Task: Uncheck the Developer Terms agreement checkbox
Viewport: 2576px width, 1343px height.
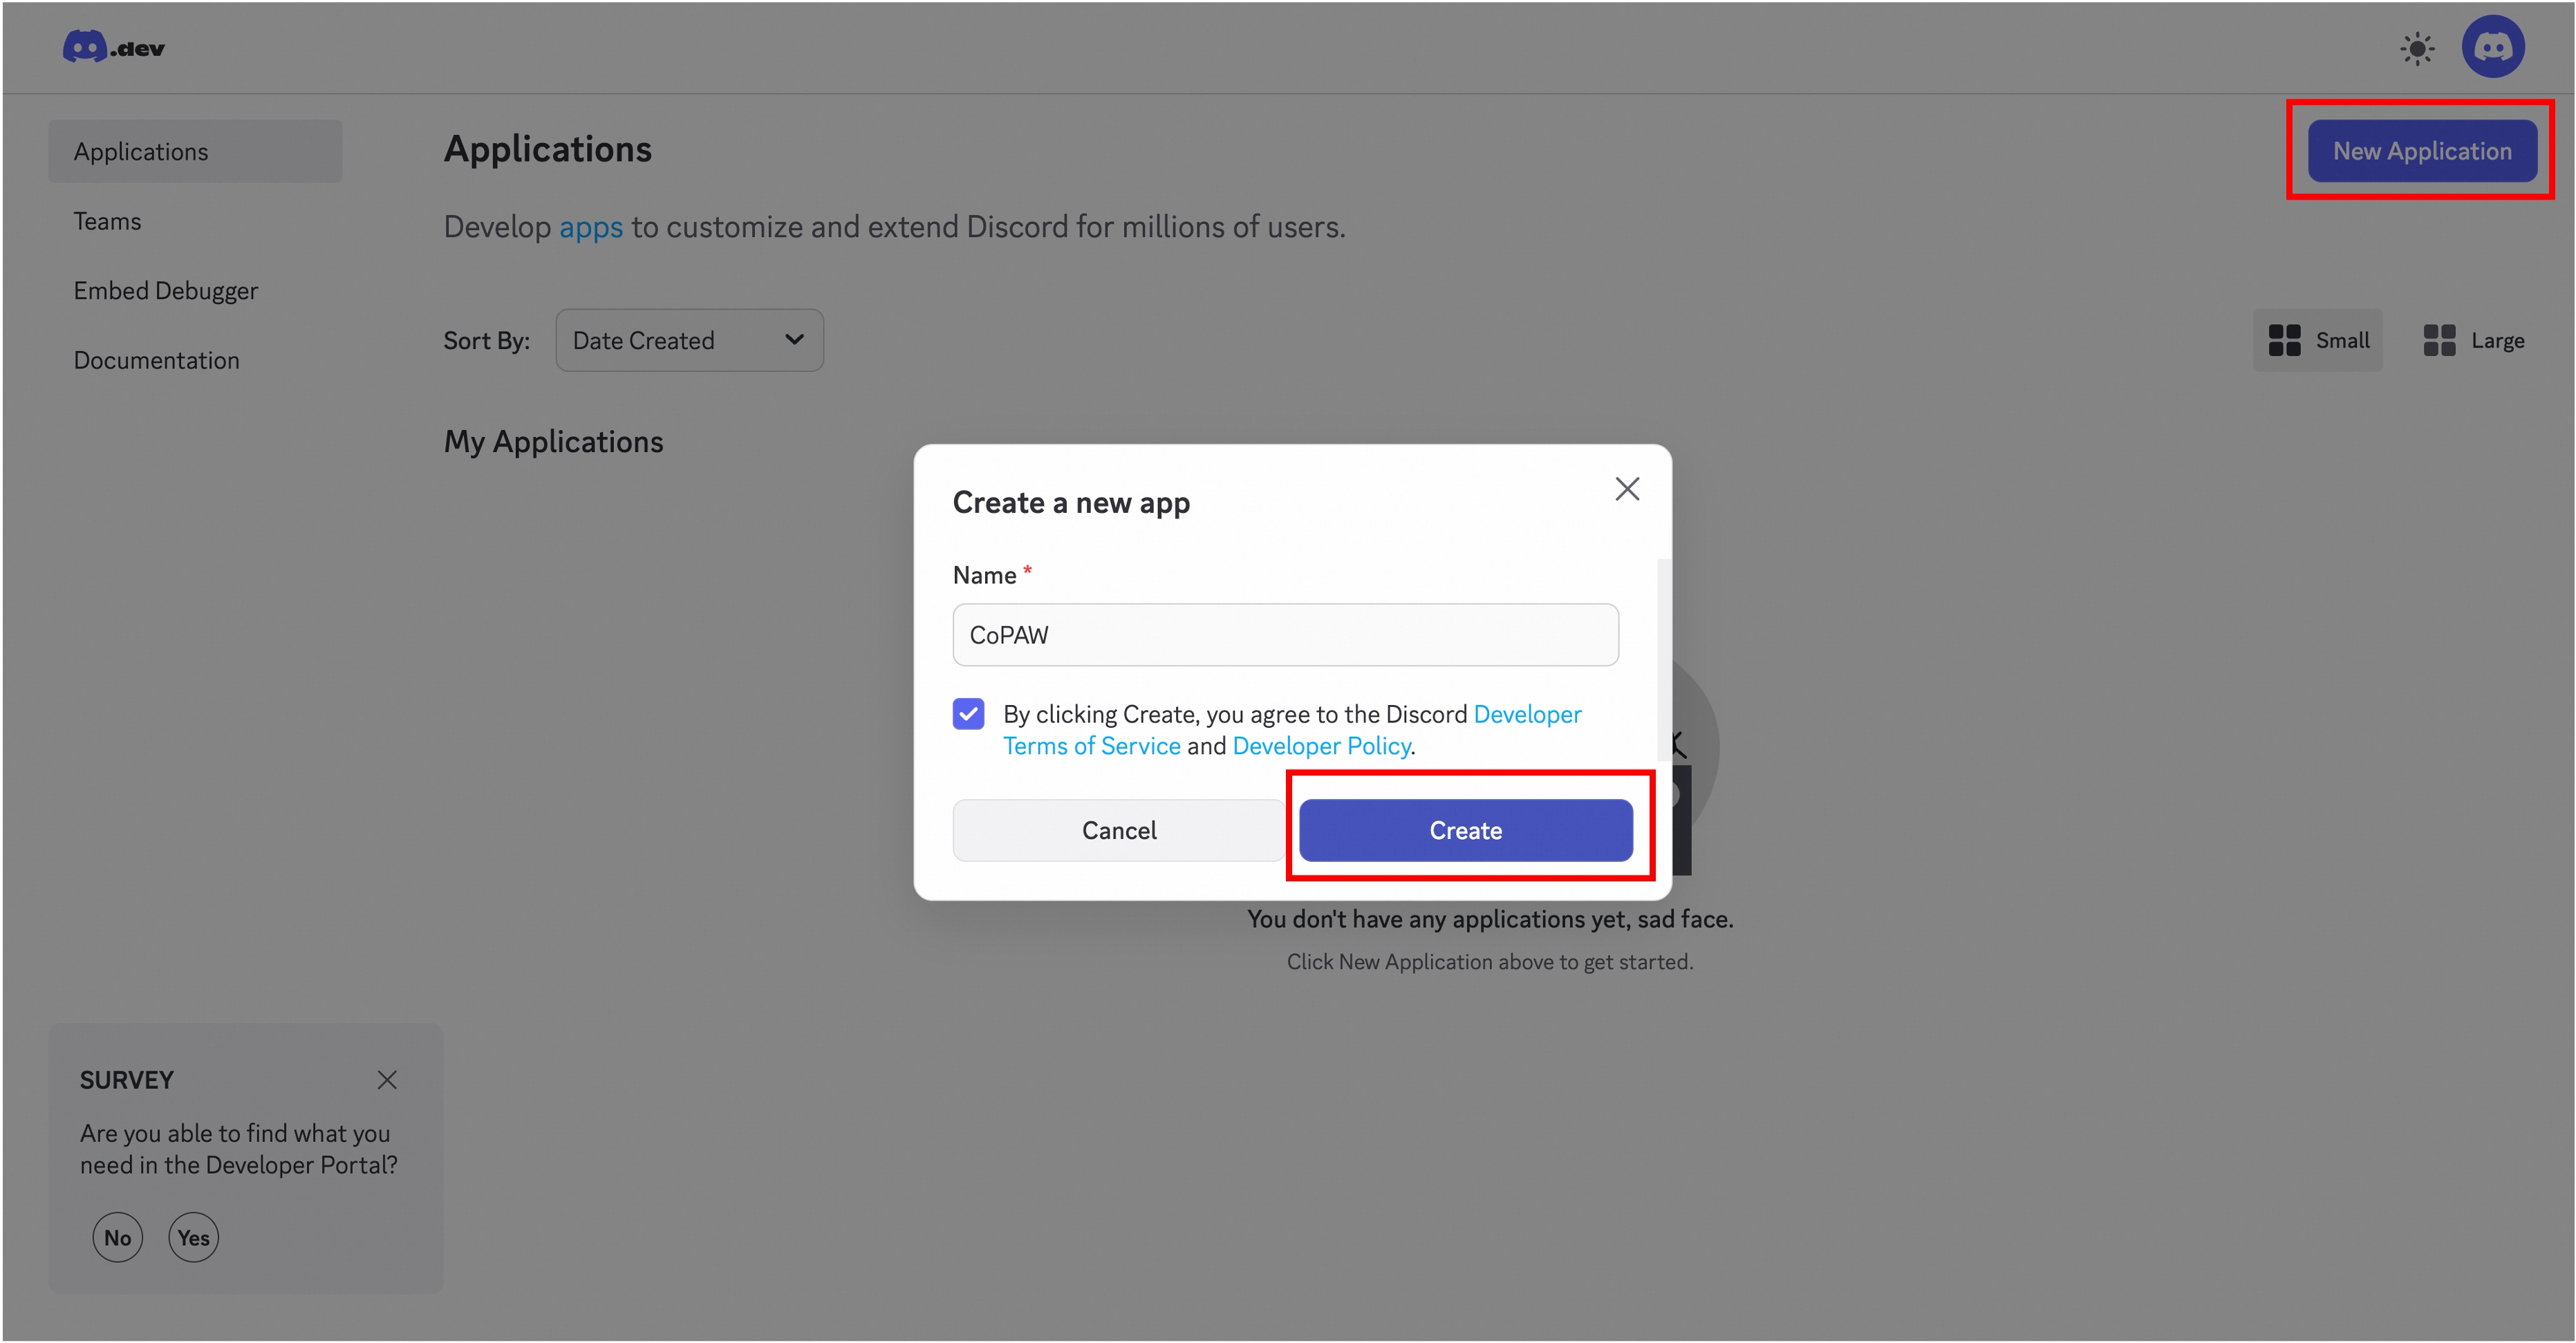Action: [968, 714]
